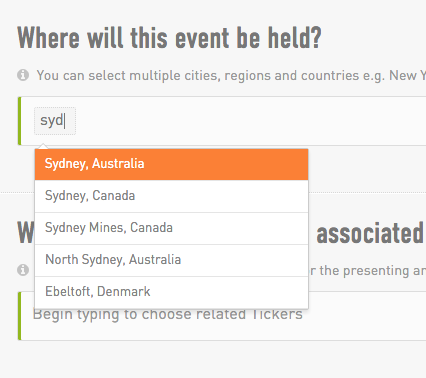Click the typed 'syd' text in the location field
Viewport: 426px width, 378px height.
point(52,120)
